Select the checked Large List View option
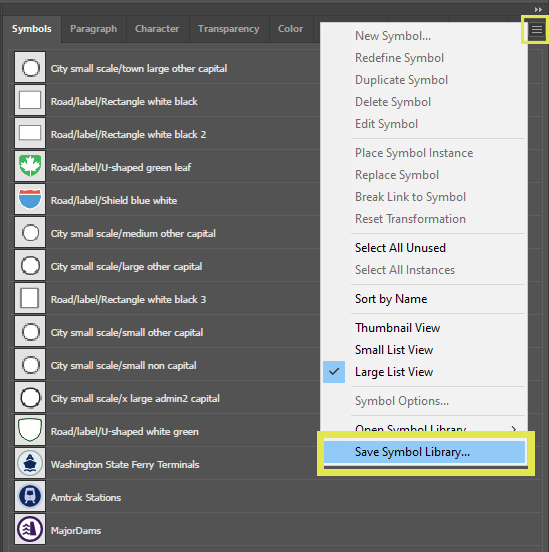Image resolution: width=549 pixels, height=552 pixels. pyautogui.click(x=424, y=372)
